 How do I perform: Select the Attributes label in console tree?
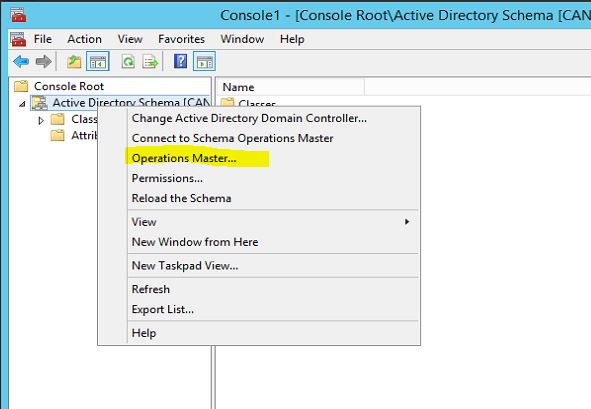click(x=84, y=135)
